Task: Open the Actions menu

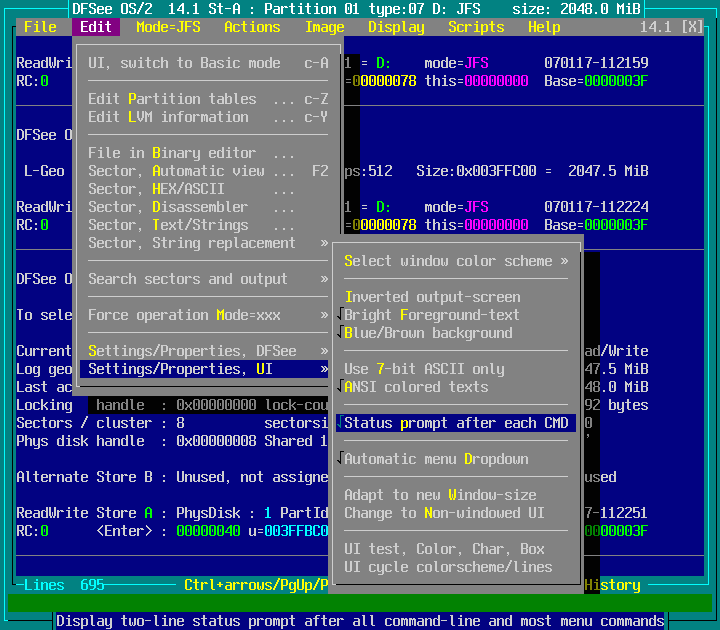Action: tap(252, 27)
